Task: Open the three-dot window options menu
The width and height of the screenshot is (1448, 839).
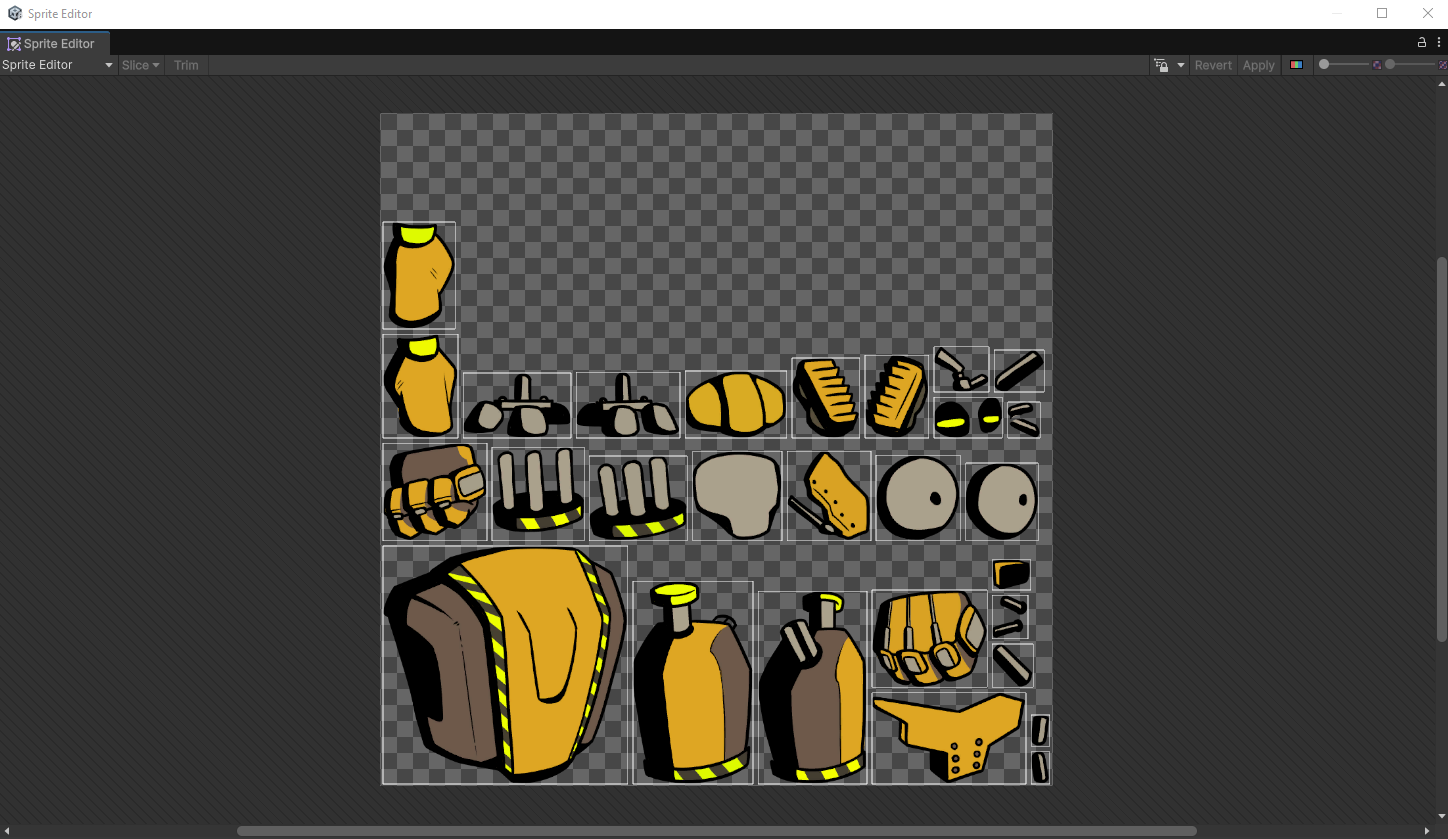Action: 1438,43
